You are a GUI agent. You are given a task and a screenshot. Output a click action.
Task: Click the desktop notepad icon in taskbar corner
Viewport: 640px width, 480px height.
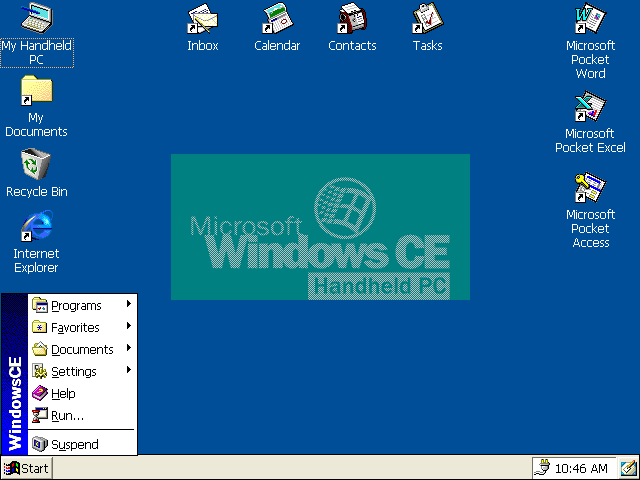click(x=629, y=468)
